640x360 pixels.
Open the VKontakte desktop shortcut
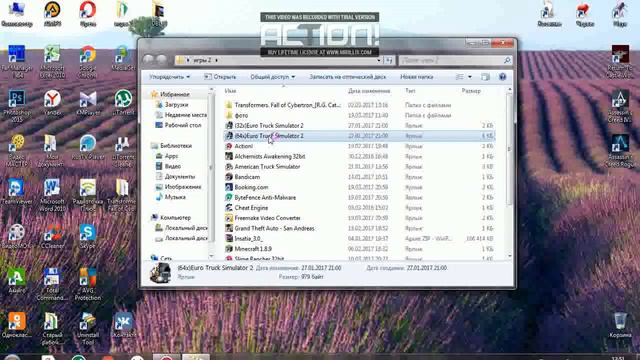coord(123,325)
